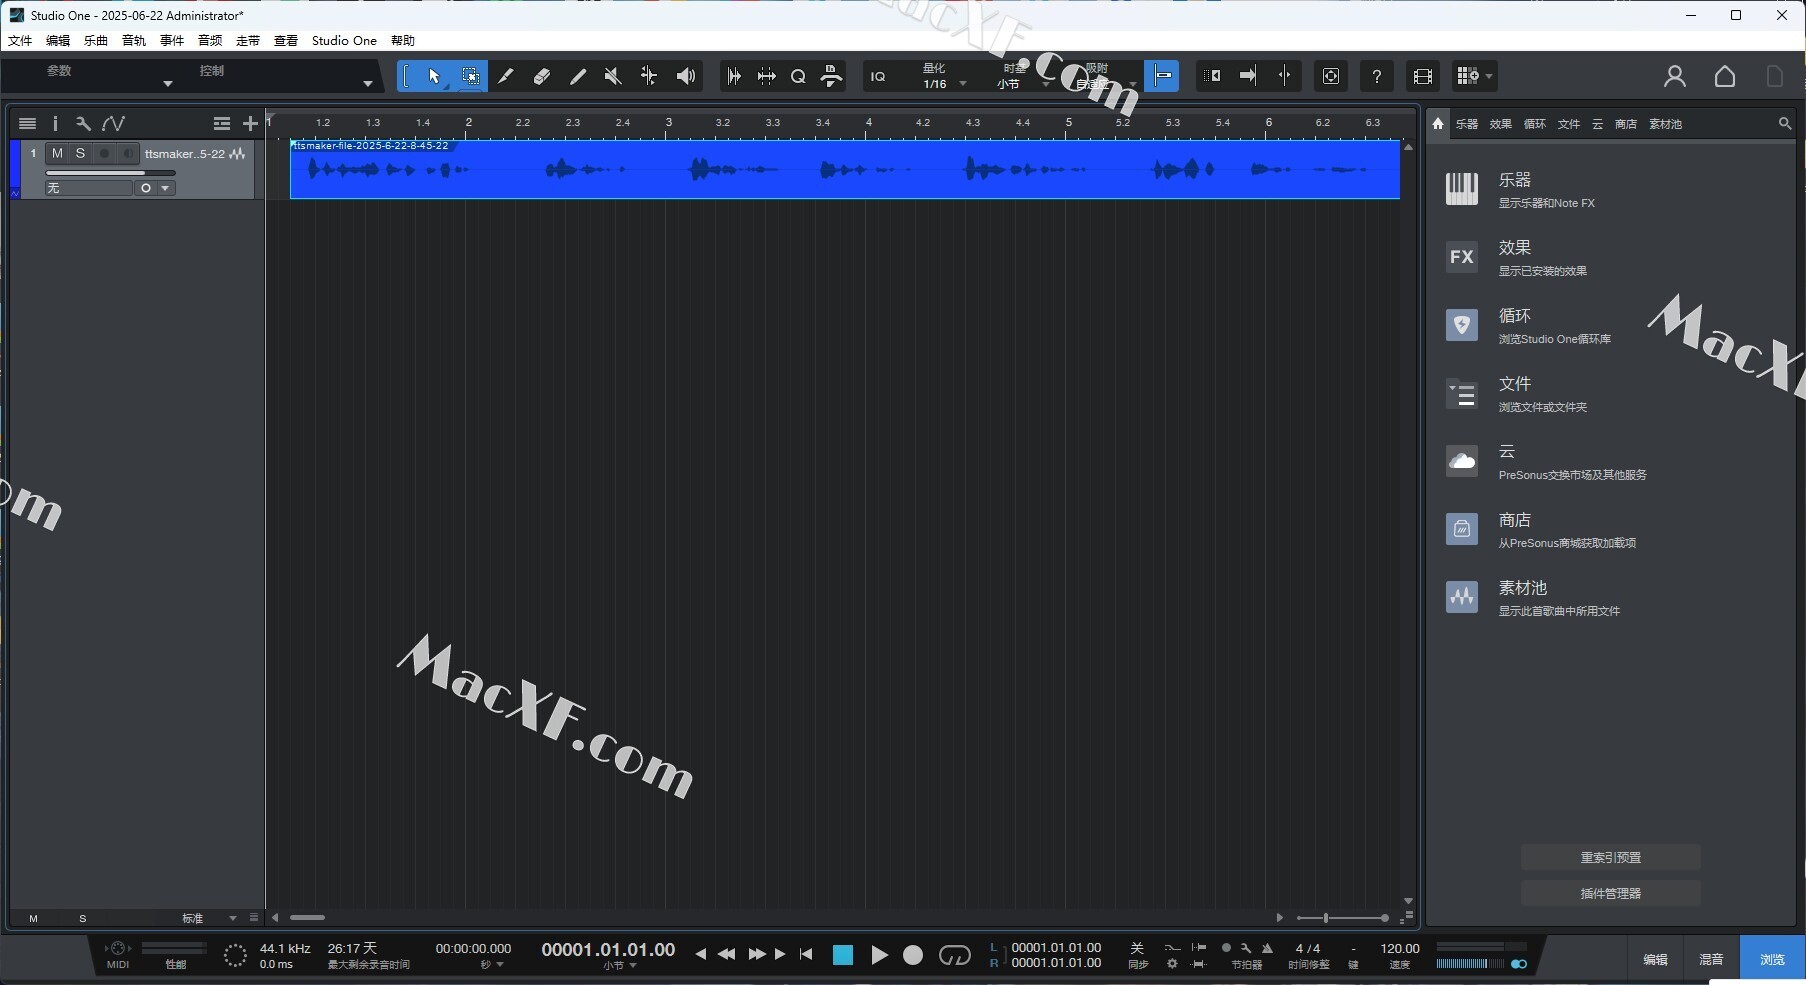Screen dimensions: 1806x985
Task: Toggle global mute M at track list bottom
Action: tap(33, 918)
